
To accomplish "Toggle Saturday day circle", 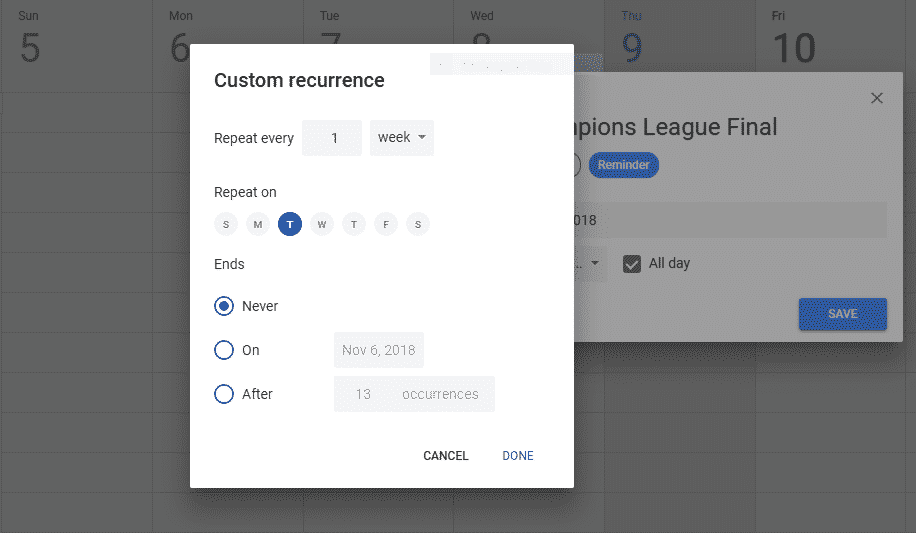I will 418,224.
